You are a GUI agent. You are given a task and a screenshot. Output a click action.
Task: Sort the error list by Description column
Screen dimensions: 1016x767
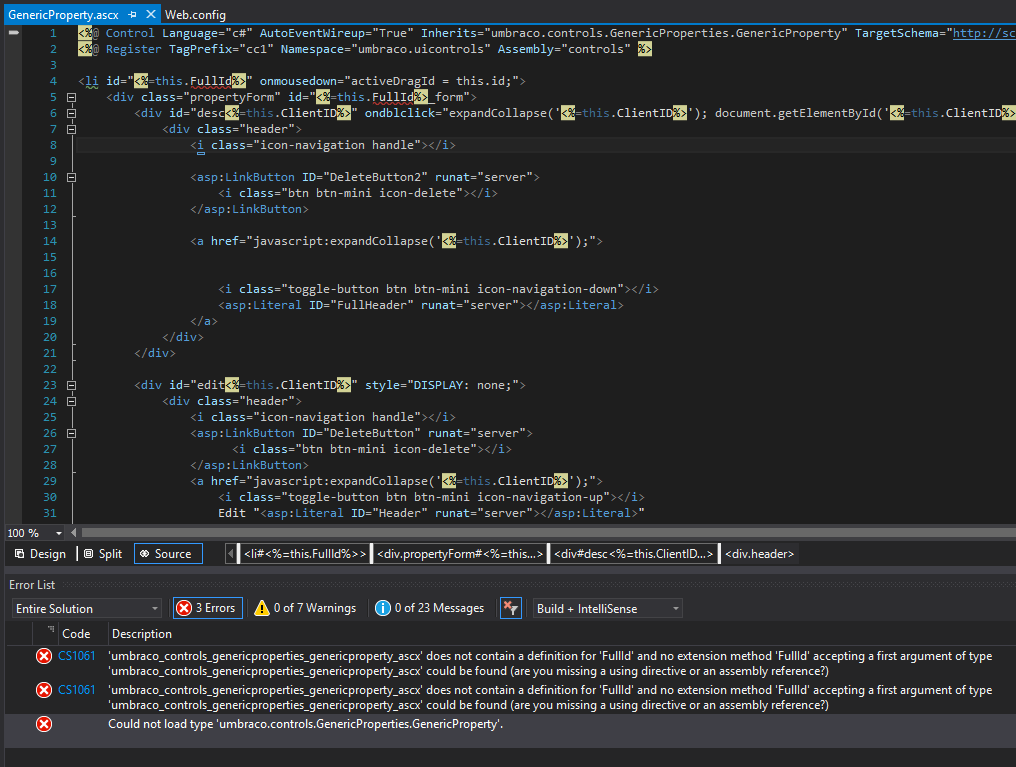pos(142,634)
